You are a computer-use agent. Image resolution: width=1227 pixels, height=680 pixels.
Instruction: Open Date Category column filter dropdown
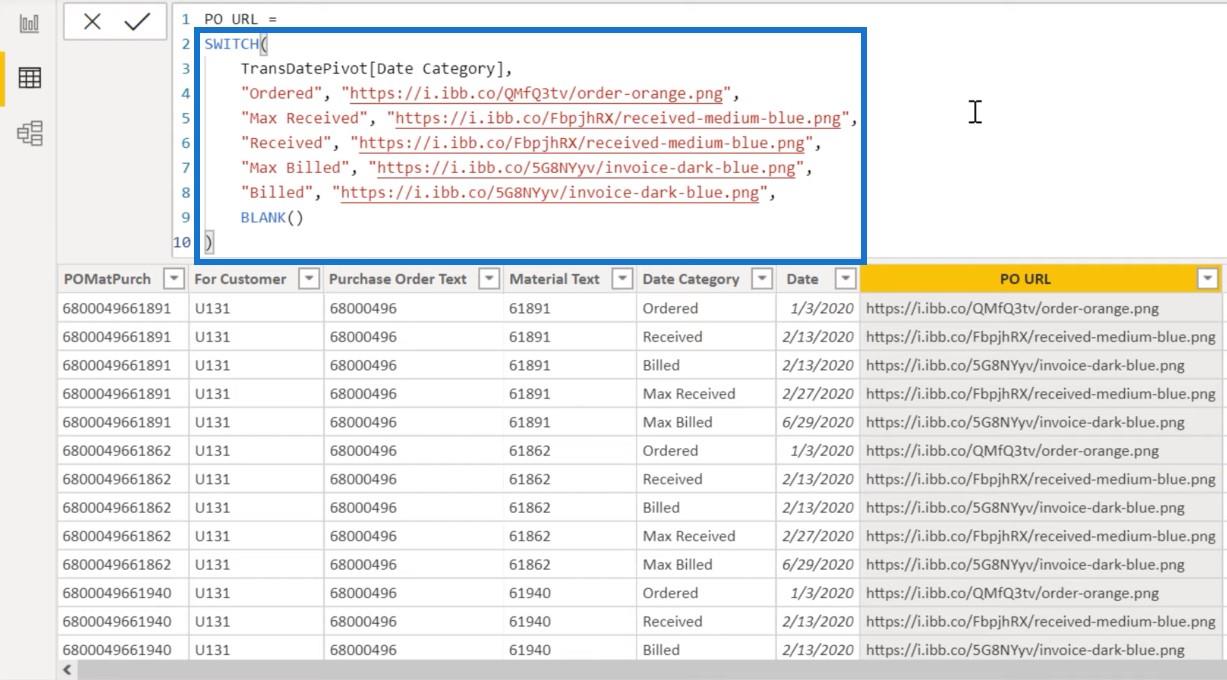tap(762, 279)
